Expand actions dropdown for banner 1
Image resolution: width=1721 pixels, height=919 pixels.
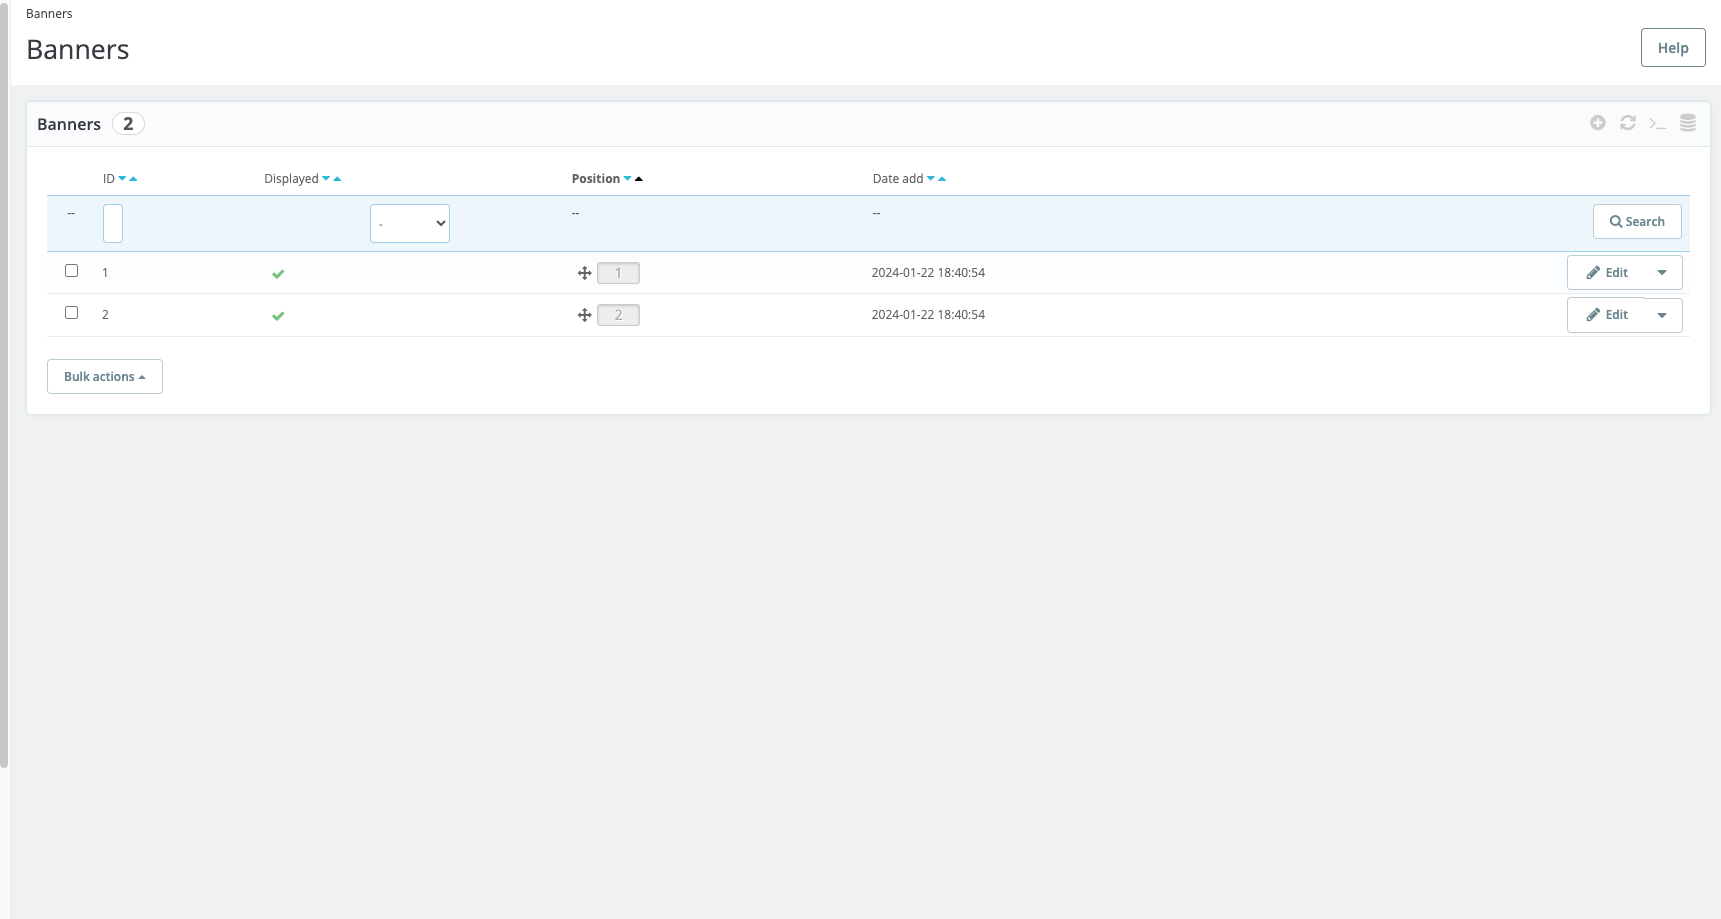[1662, 273]
